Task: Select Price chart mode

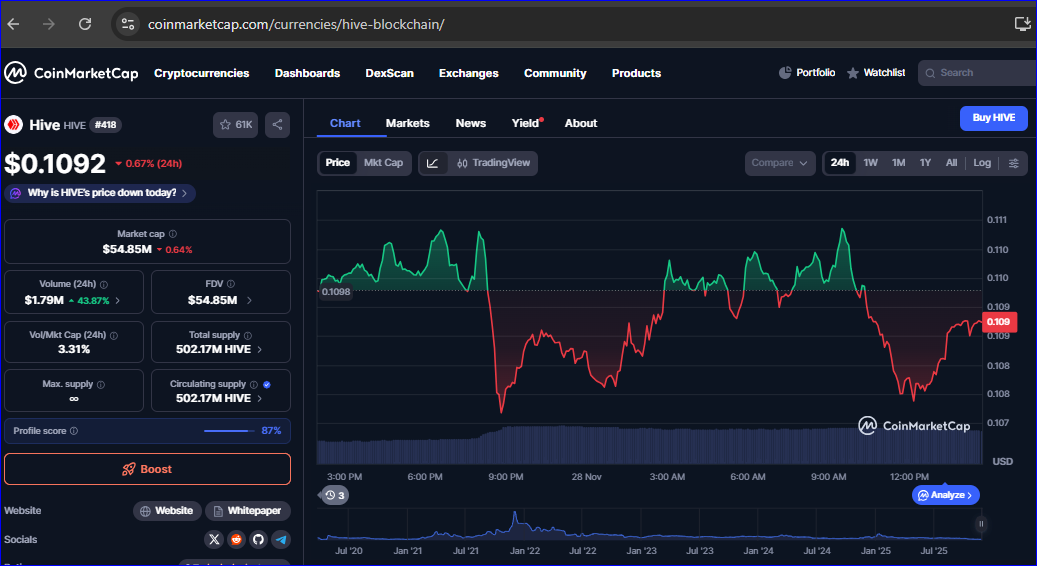Action: pyautogui.click(x=337, y=163)
